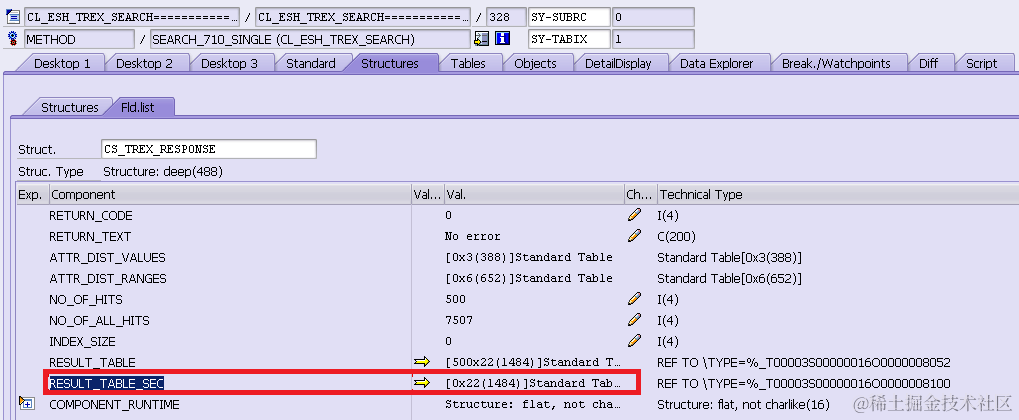
Task: Click the navigate-to-source icon beside method name
Action: 482,39
